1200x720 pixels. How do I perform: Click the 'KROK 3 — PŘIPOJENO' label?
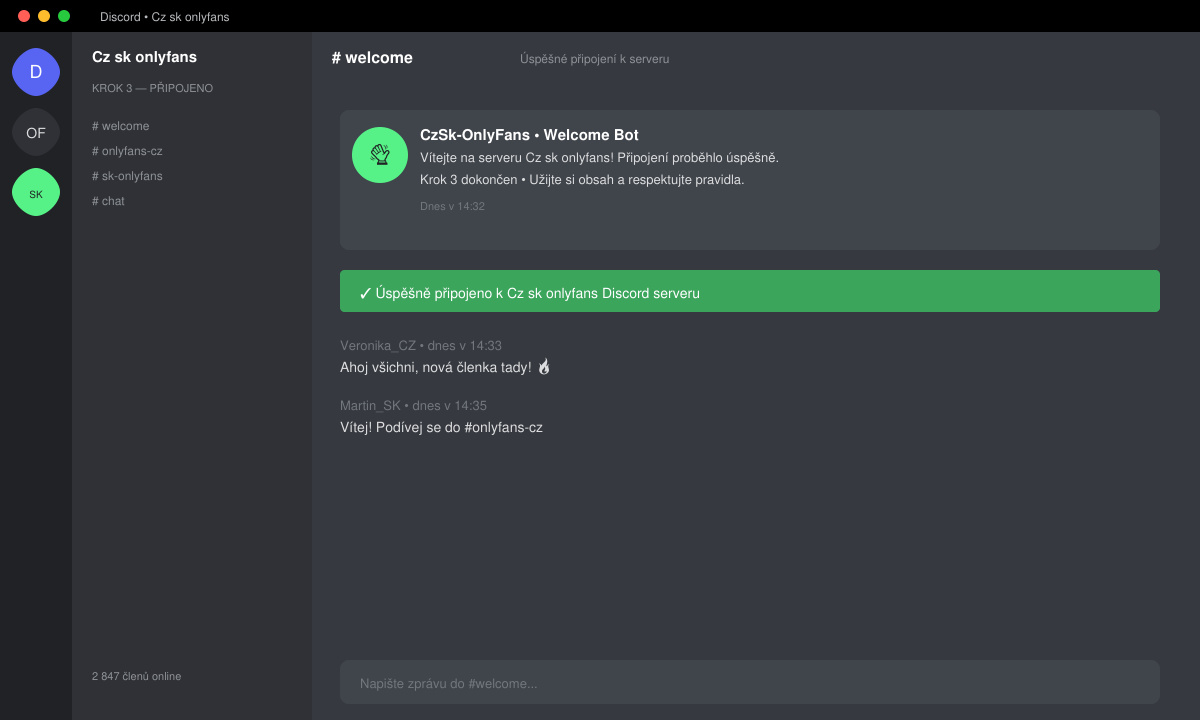pos(152,88)
